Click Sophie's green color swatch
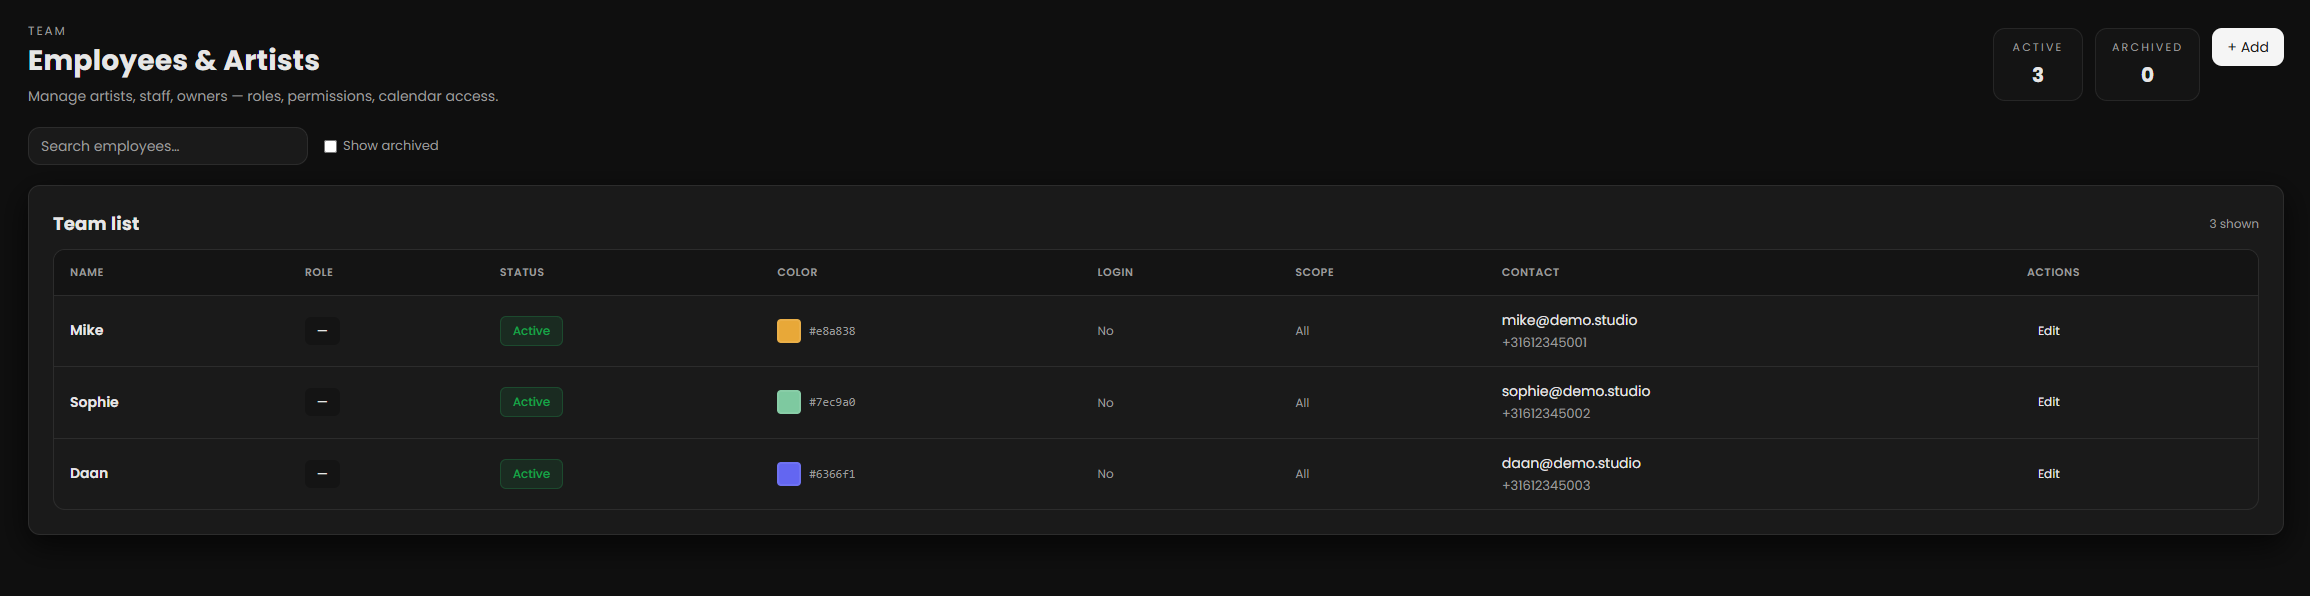2310x596 pixels. point(788,402)
